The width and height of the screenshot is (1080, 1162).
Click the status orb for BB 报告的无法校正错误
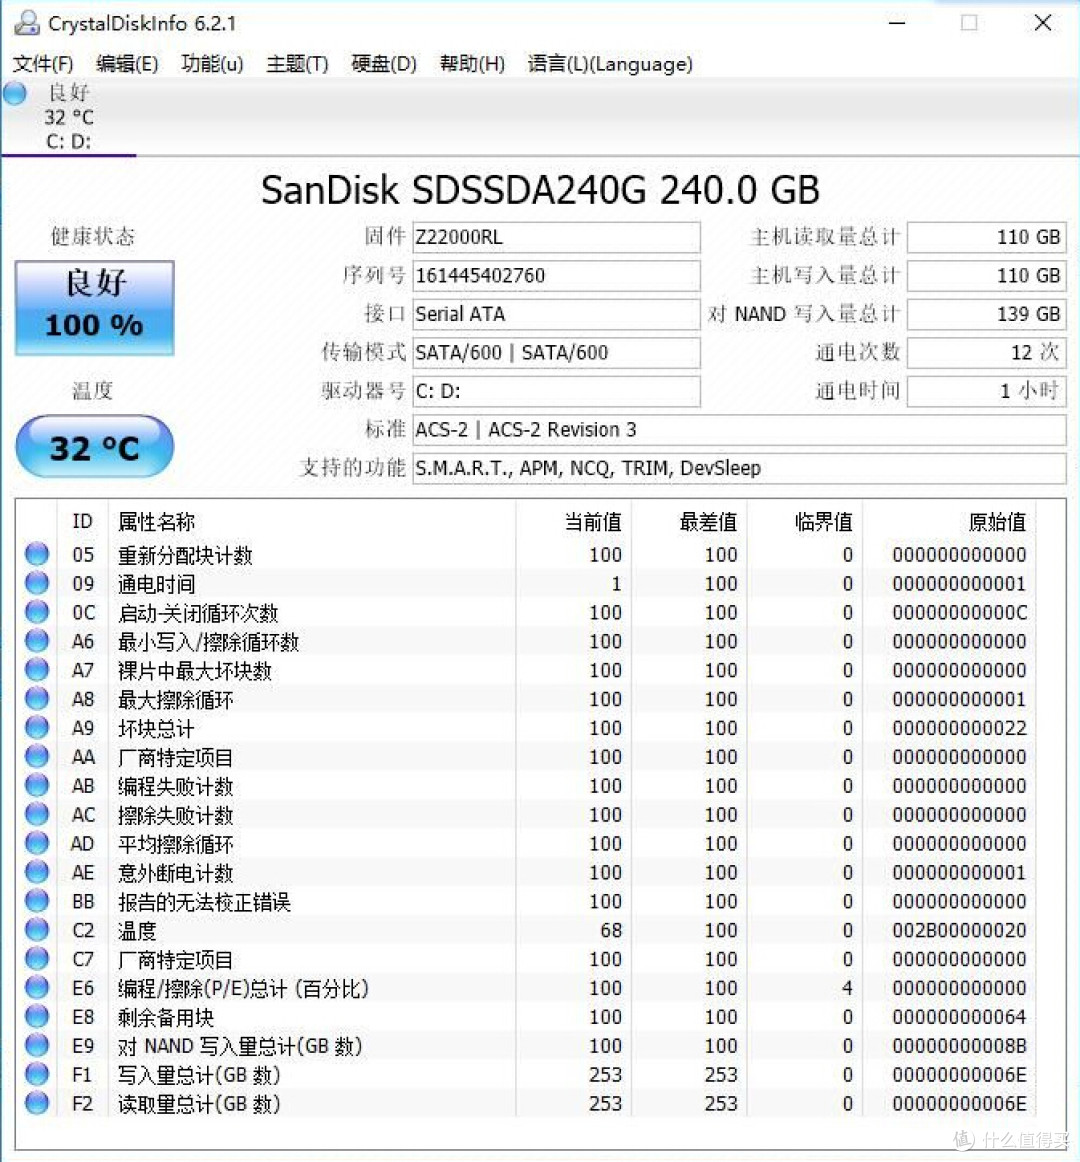pyautogui.click(x=37, y=900)
